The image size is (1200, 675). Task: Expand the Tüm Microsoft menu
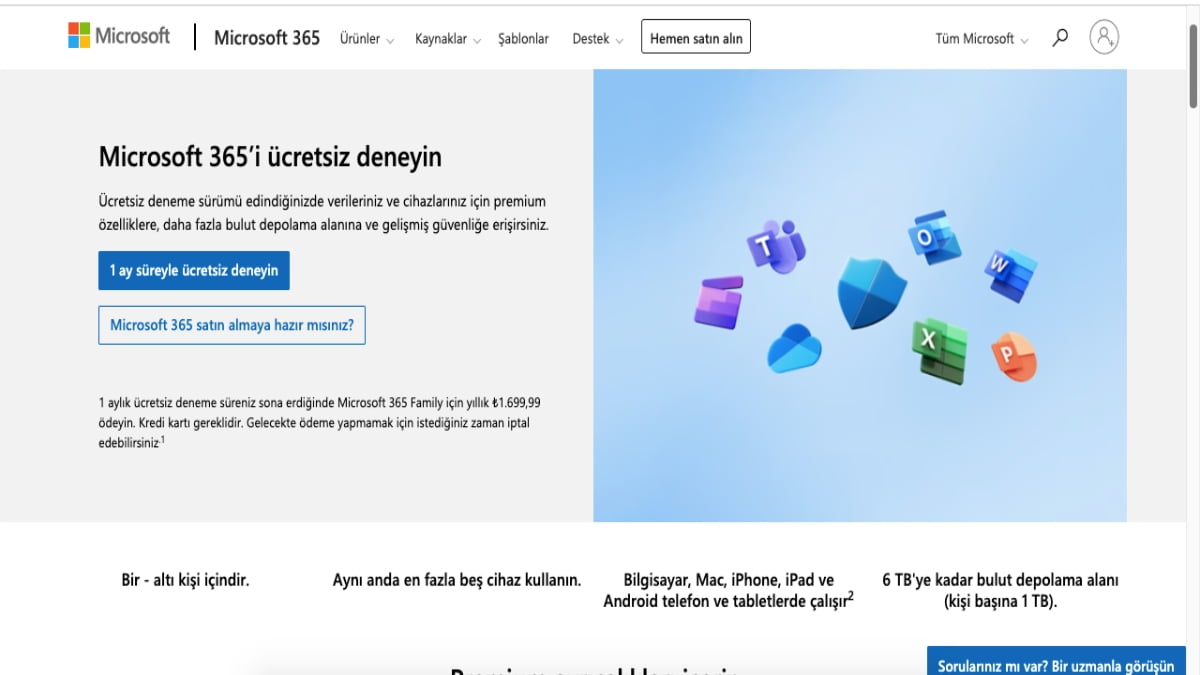981,39
